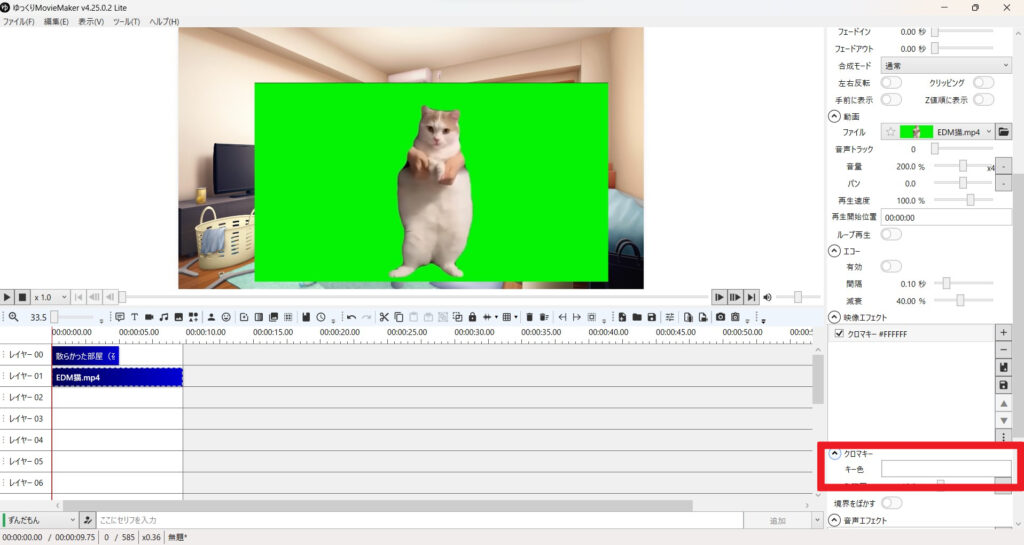Click the Play button below the preview
This screenshot has height=545, width=1024.
(7, 297)
